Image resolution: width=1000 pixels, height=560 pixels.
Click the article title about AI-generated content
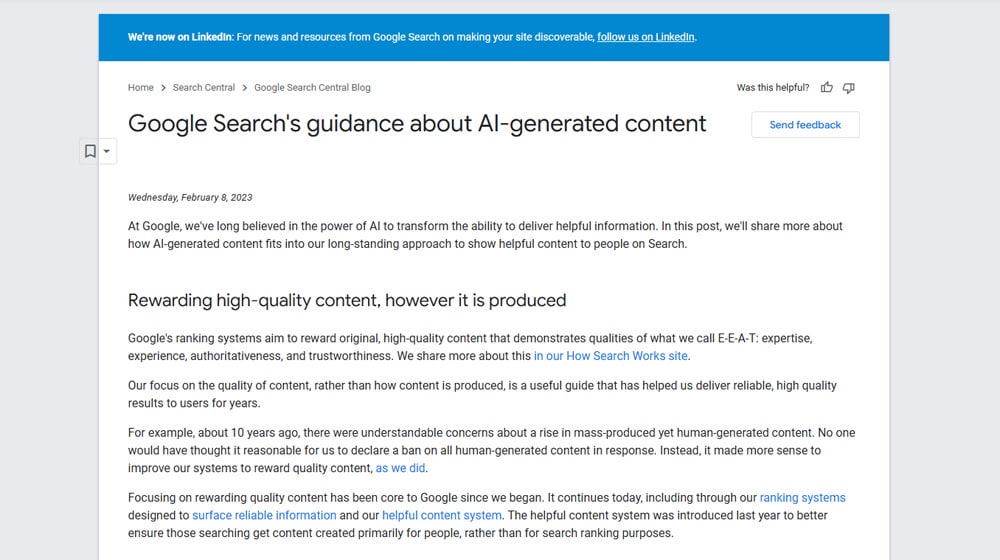[x=417, y=124]
